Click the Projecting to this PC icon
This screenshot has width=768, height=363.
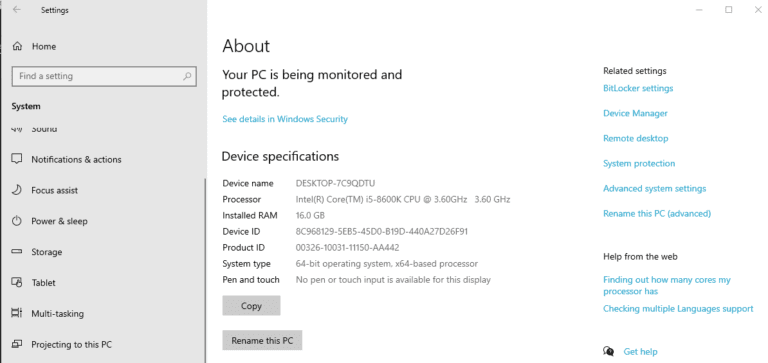tap(17, 344)
